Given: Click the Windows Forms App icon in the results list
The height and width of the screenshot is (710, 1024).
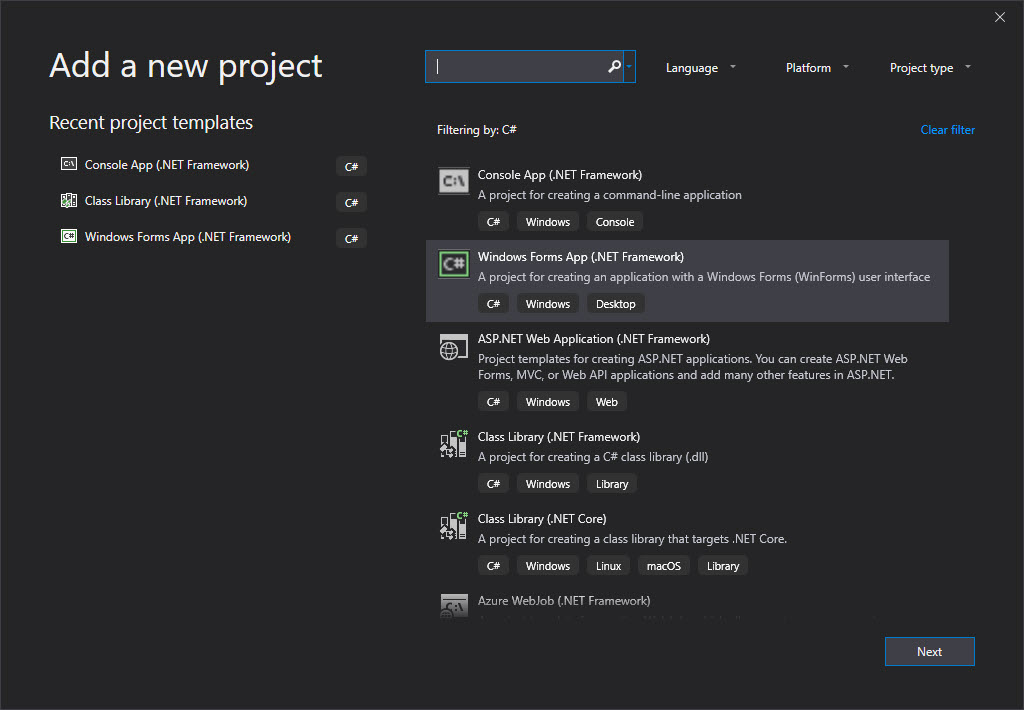Looking at the screenshot, I should click(453, 264).
